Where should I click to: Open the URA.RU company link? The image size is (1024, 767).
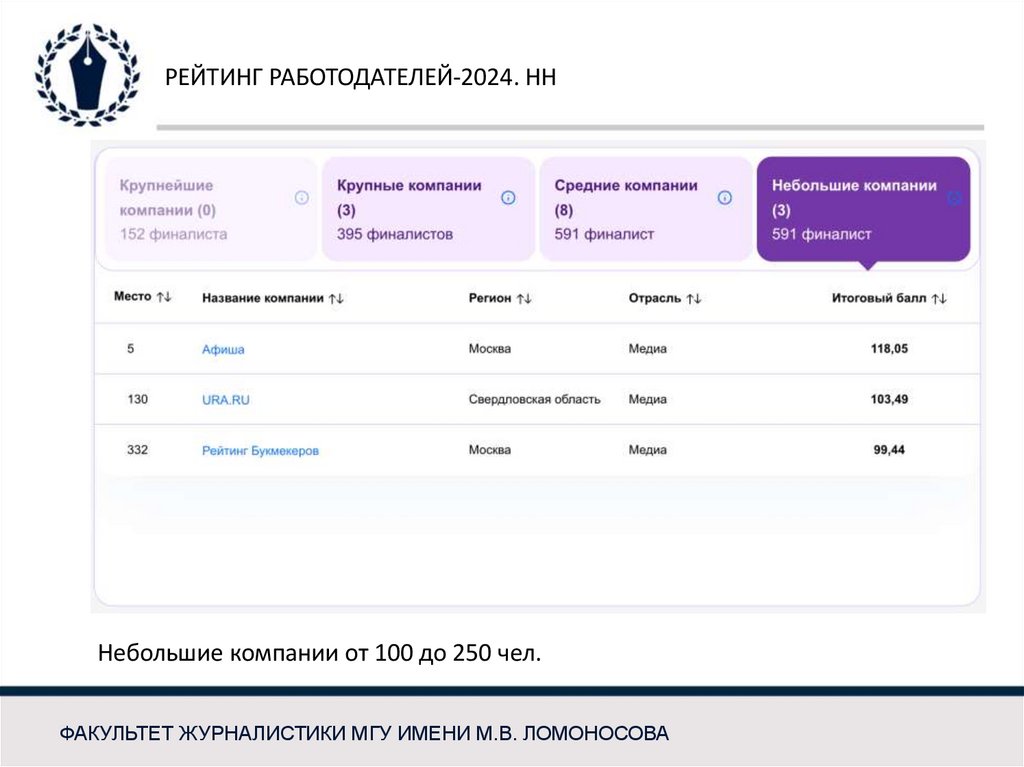point(225,400)
